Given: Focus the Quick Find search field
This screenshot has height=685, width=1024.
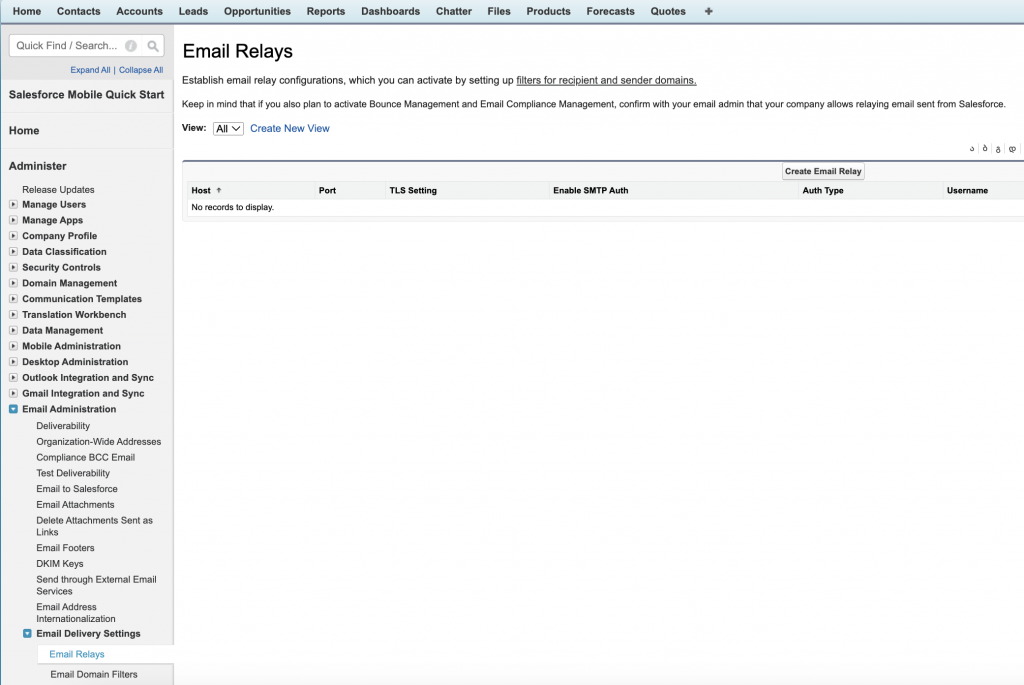Looking at the screenshot, I should [67, 46].
